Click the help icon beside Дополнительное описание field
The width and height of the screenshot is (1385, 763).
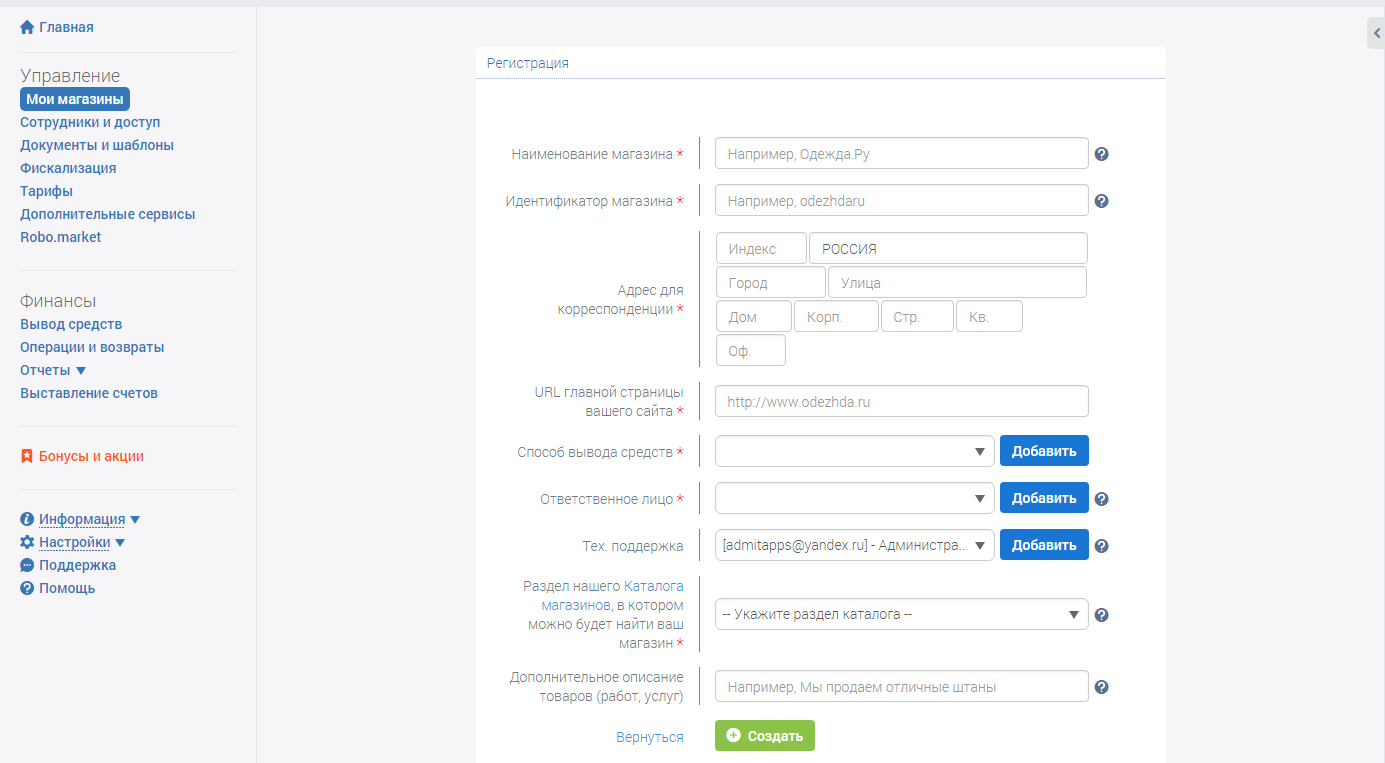(x=1101, y=687)
